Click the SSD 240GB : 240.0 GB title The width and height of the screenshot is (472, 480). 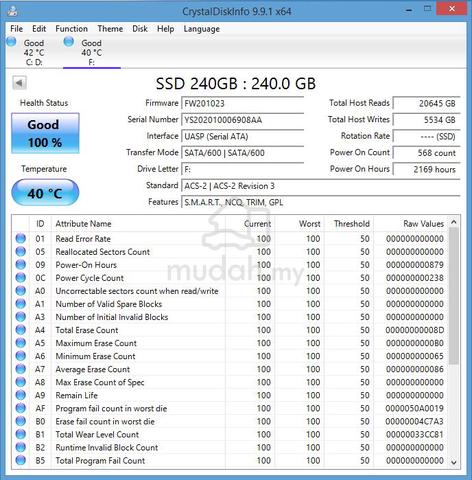tap(236, 83)
